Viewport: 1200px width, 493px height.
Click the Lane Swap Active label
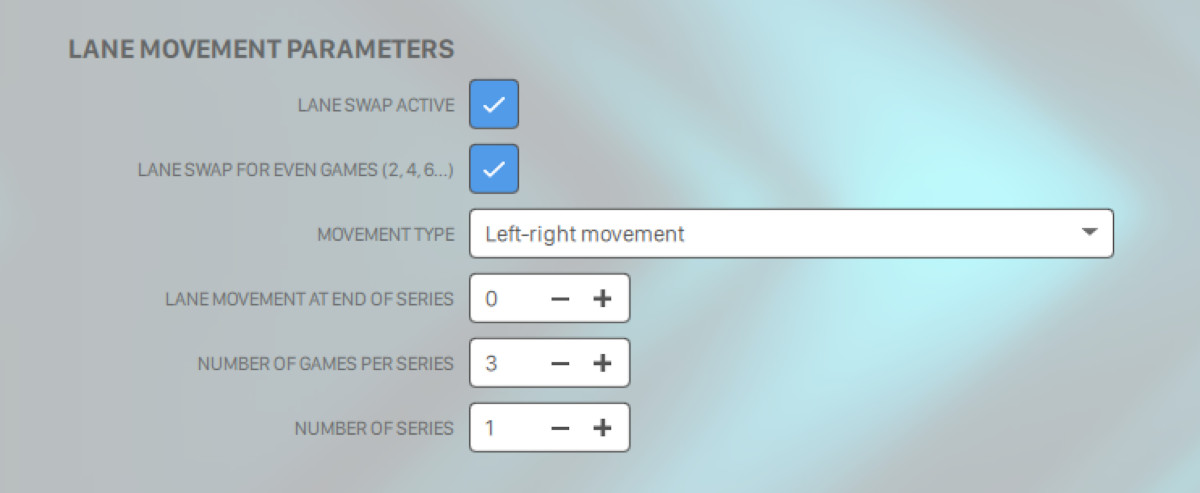376,106
